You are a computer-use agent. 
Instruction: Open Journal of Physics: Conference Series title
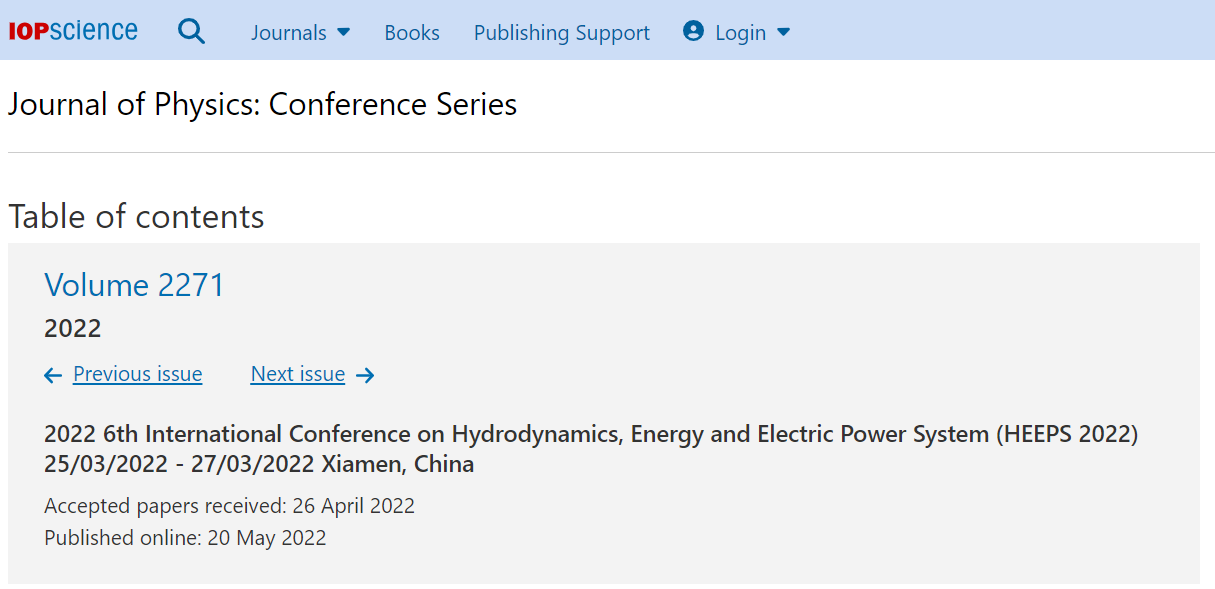pos(262,105)
